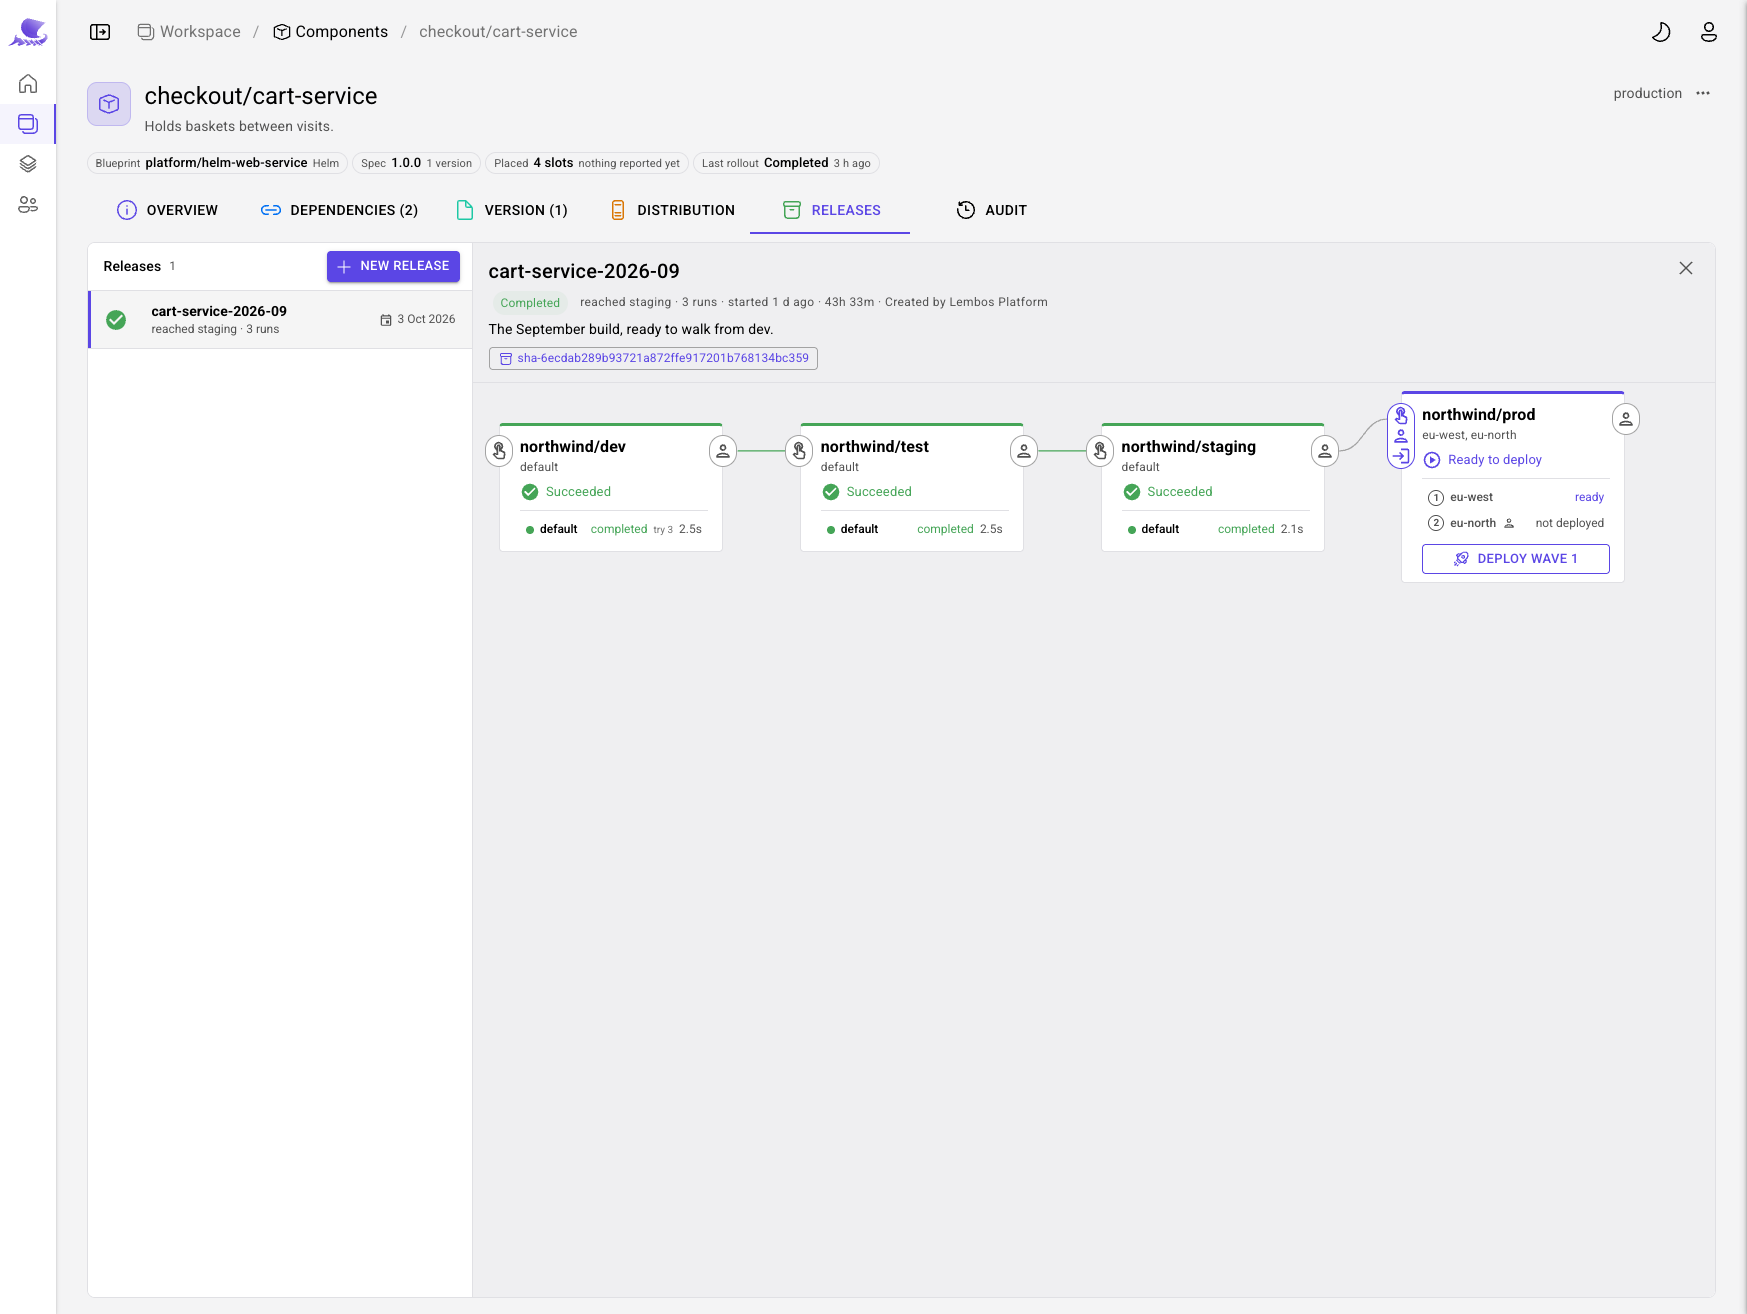Go to the Dependencies (2) tab
This screenshot has width=1747, height=1314.
tap(339, 210)
